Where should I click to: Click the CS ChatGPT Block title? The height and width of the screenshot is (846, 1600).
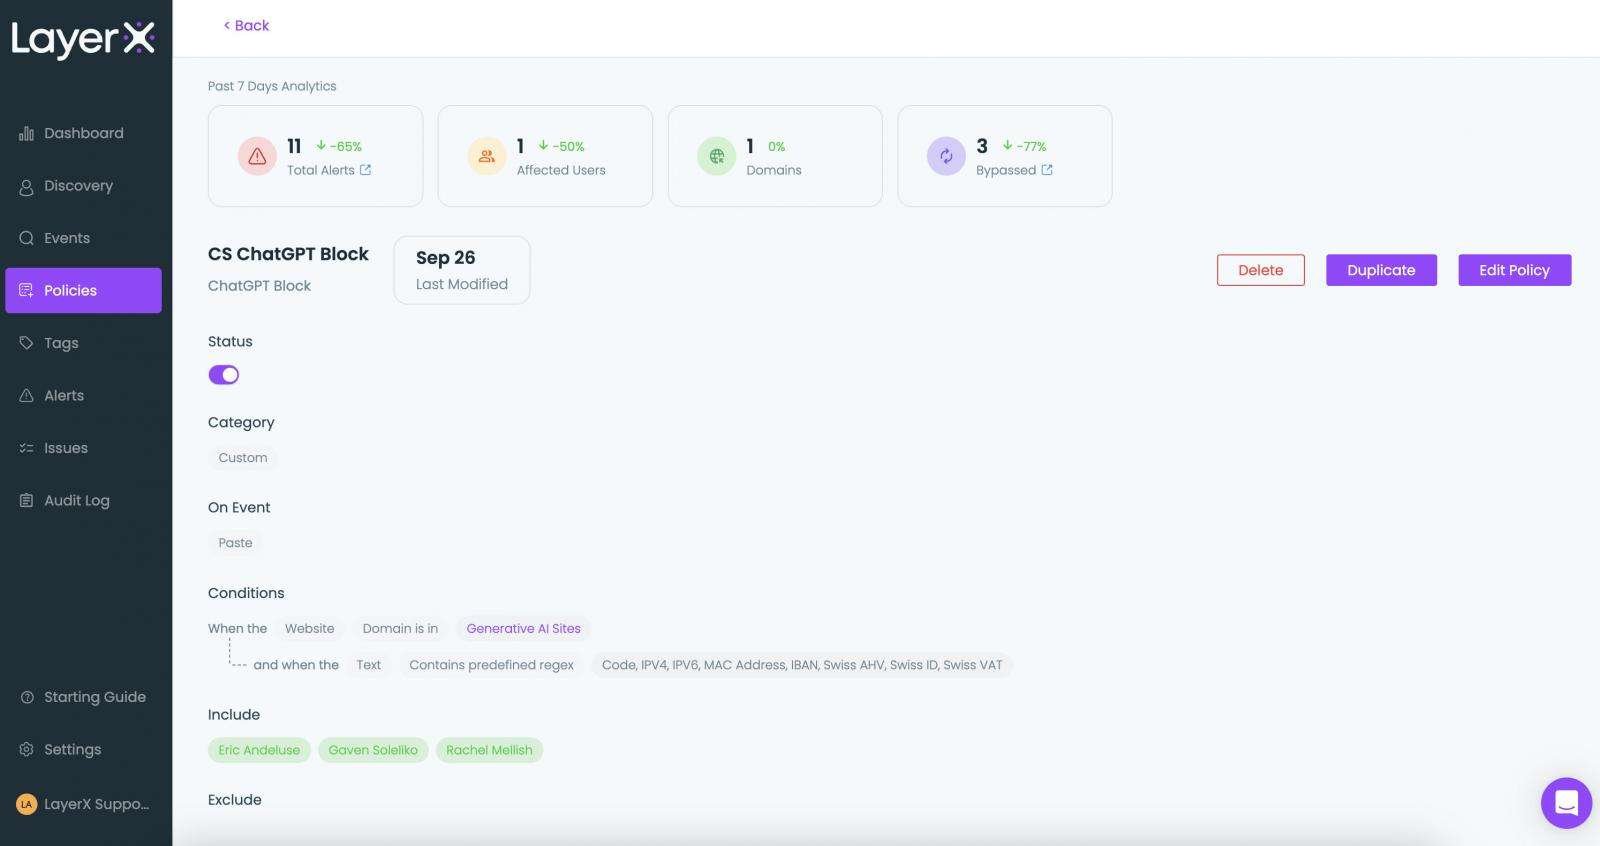[288, 254]
